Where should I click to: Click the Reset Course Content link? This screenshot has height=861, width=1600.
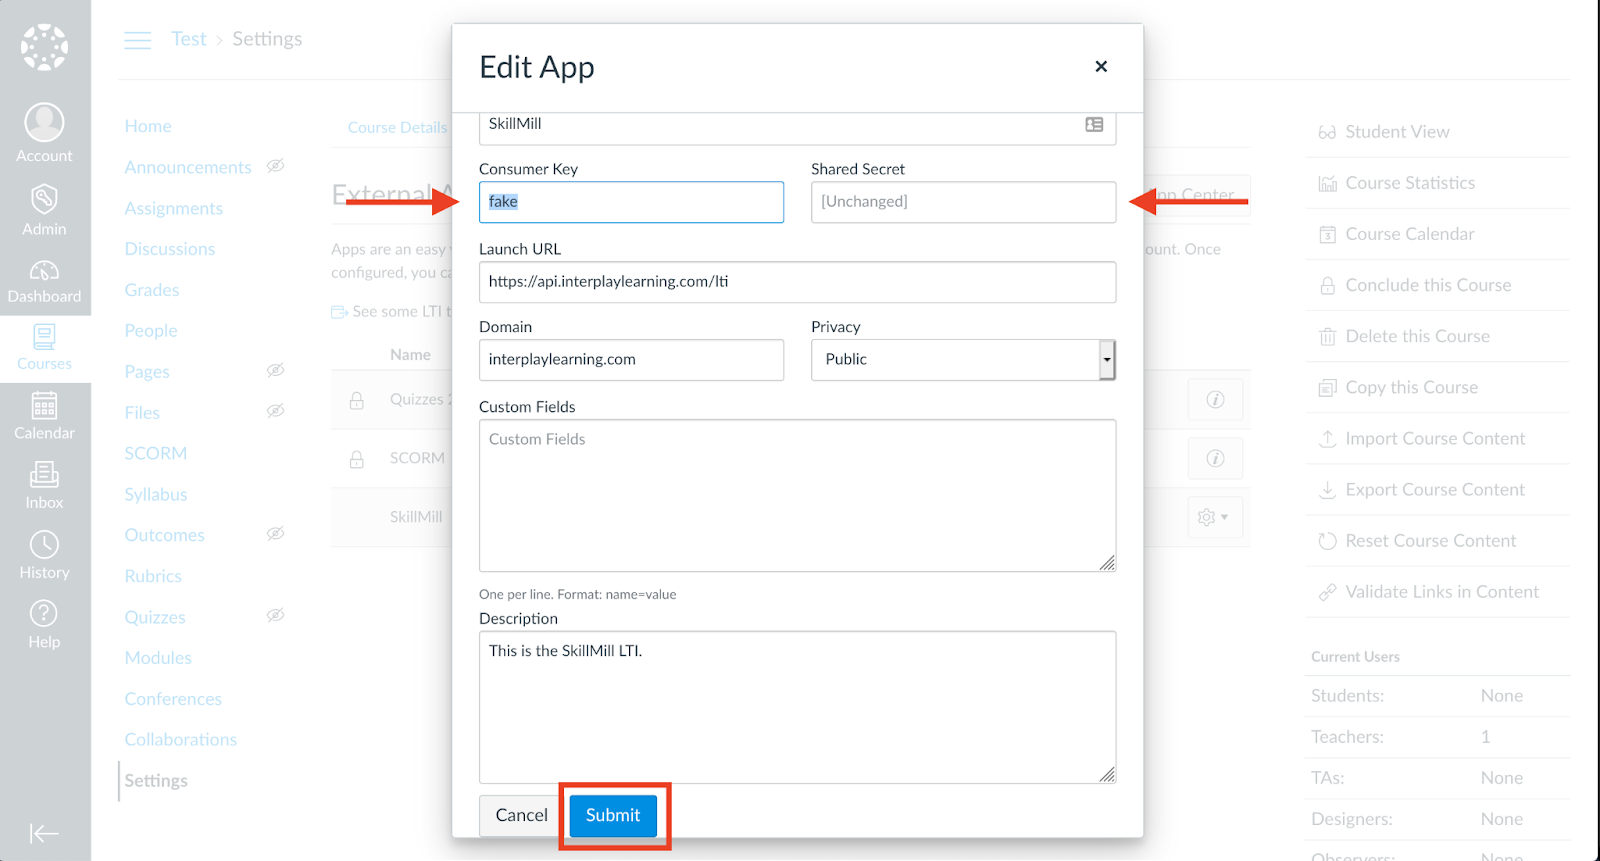pos(1430,541)
